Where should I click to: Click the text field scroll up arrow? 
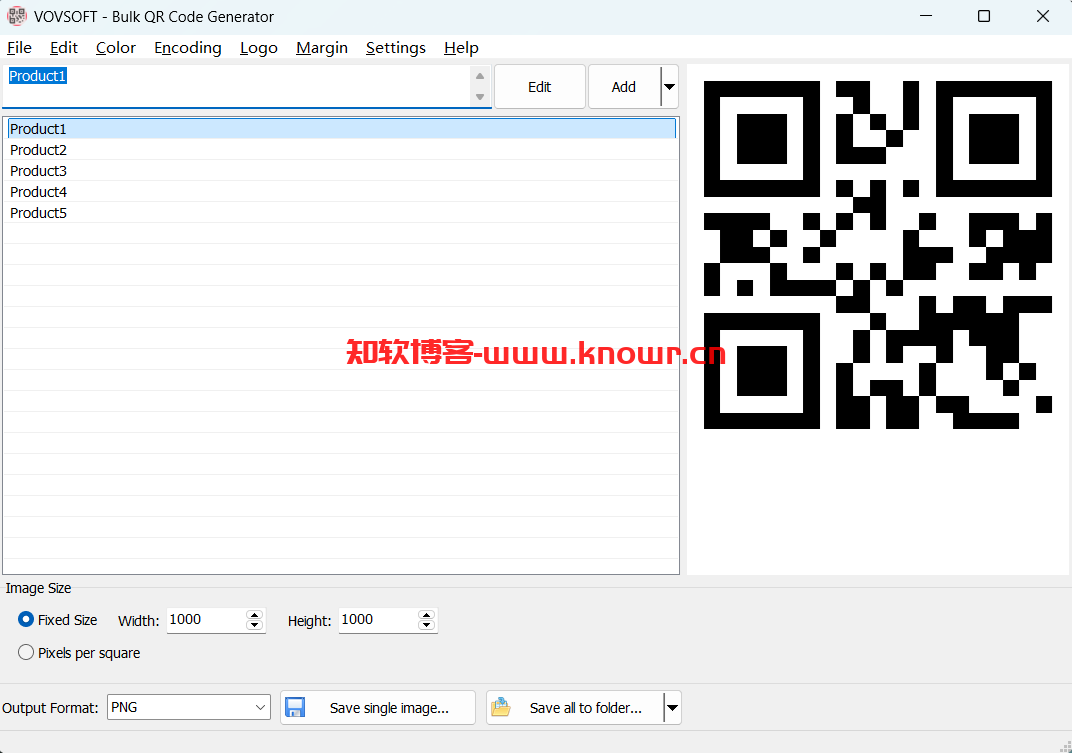480,76
